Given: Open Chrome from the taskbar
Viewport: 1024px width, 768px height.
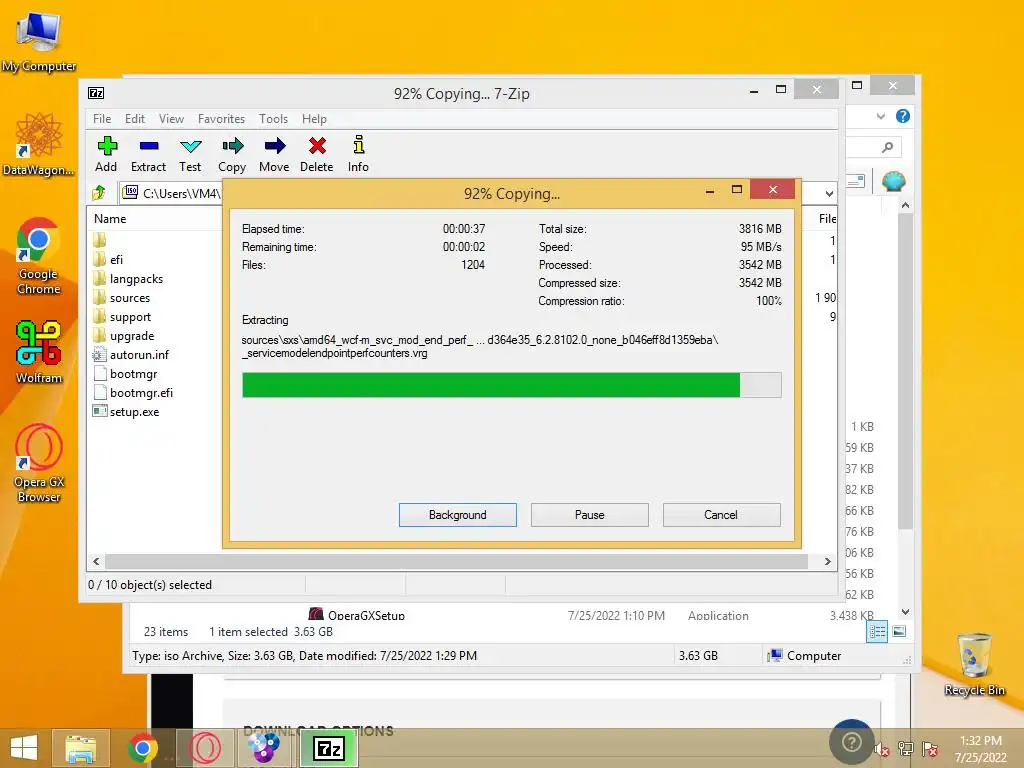Looking at the screenshot, I should pos(142,748).
